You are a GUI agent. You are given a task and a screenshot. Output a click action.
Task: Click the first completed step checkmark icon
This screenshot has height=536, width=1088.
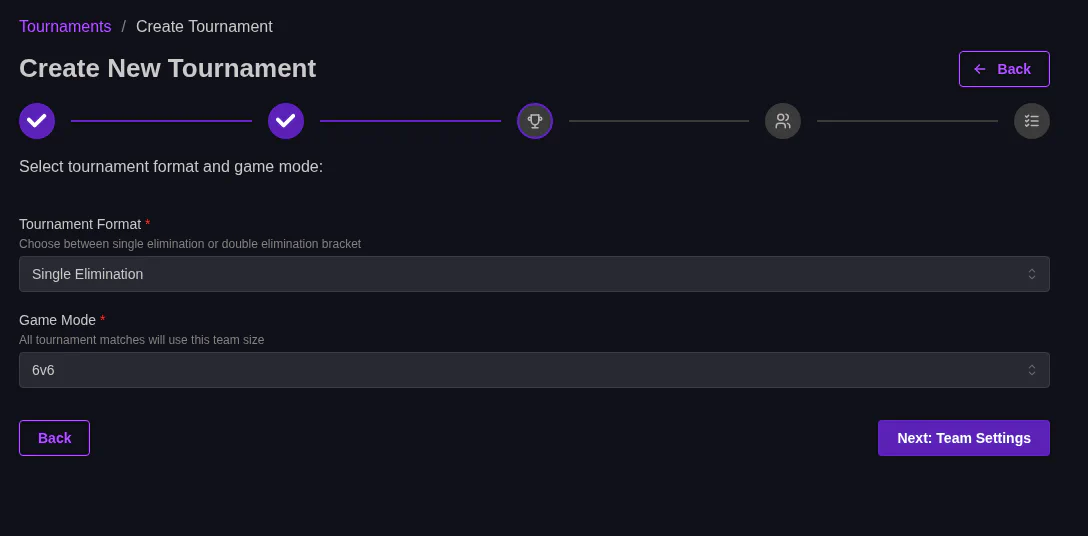point(37,121)
